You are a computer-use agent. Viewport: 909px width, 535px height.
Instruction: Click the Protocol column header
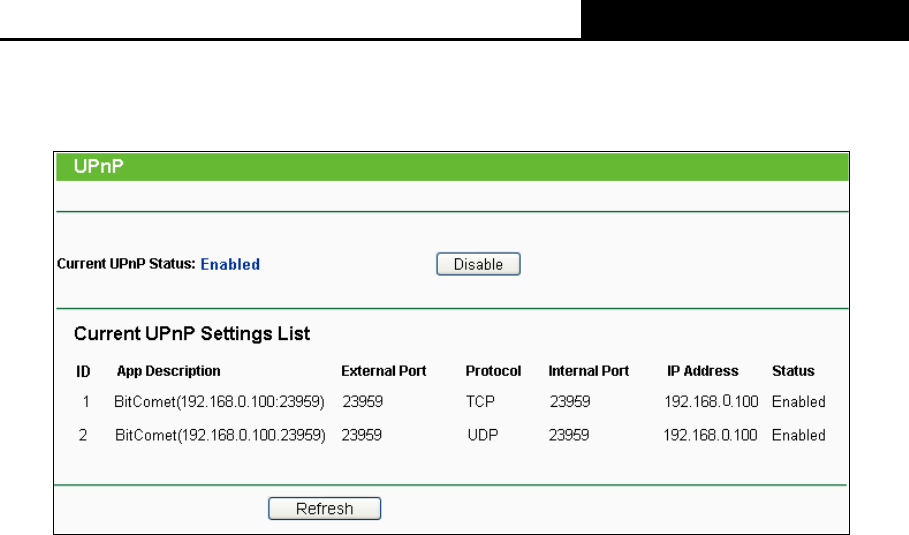pyautogui.click(x=493, y=371)
